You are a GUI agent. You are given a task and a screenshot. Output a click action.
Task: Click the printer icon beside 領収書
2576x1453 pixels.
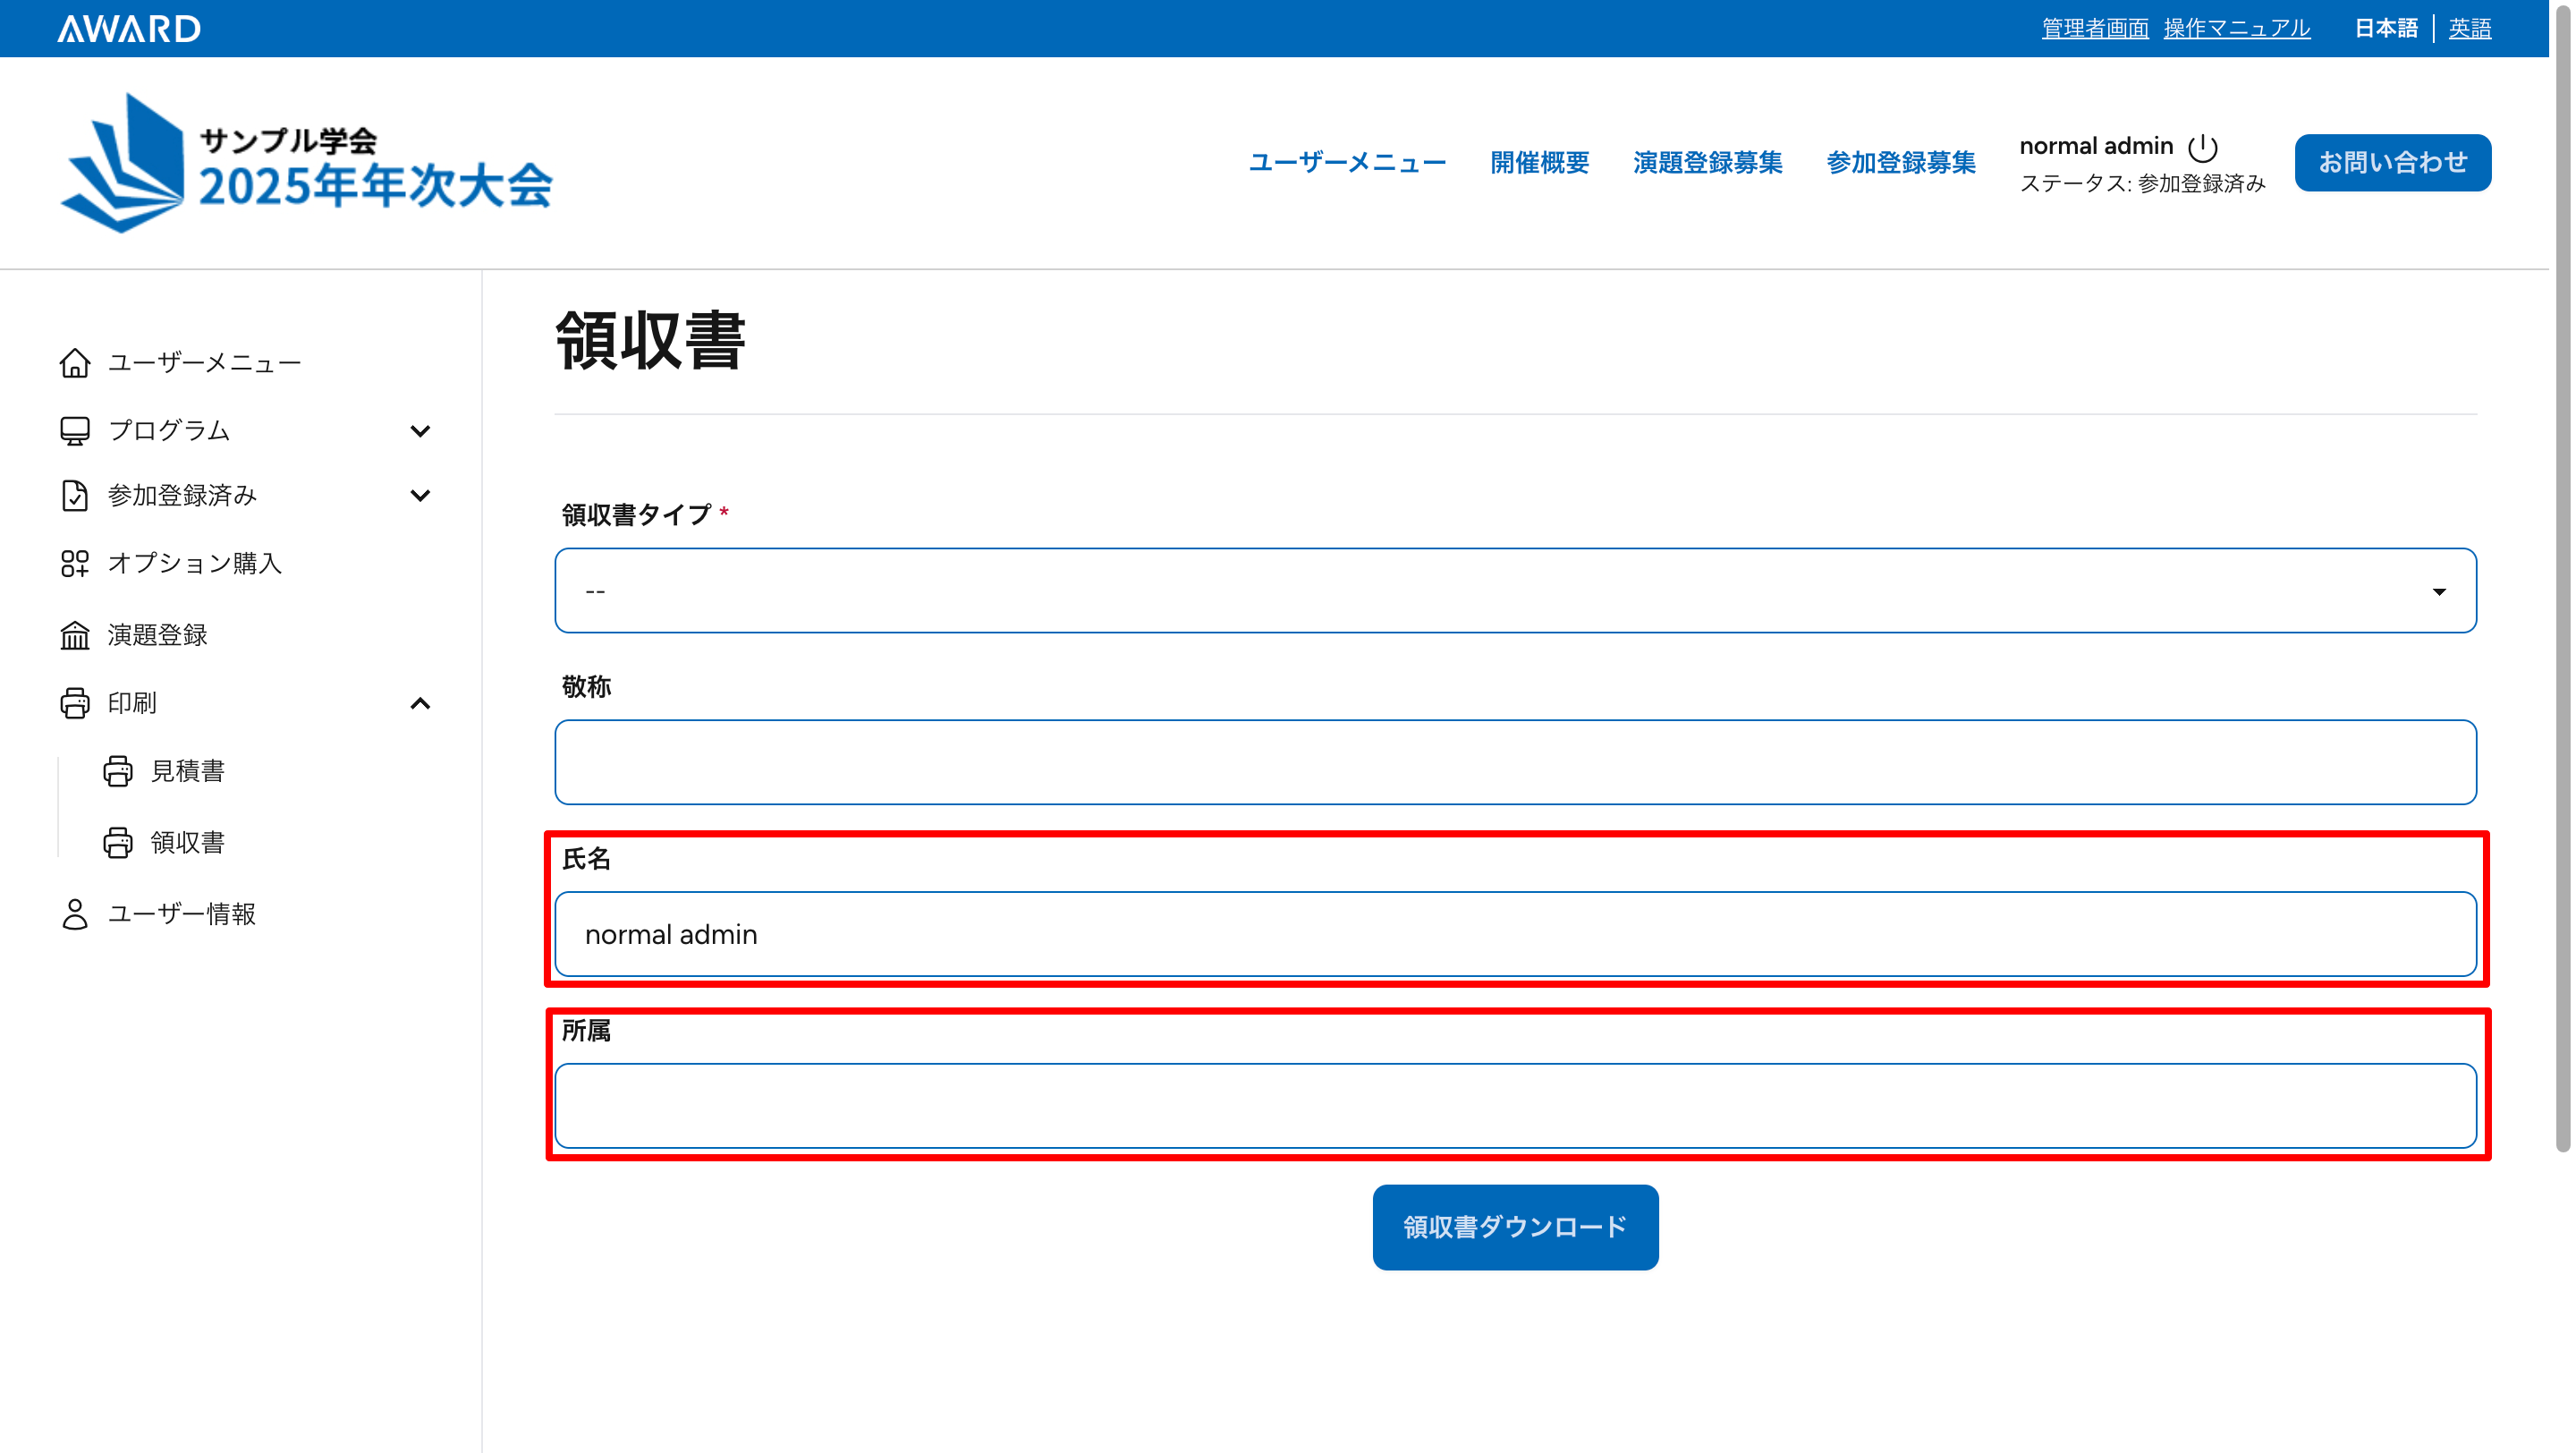pyautogui.click(x=118, y=843)
